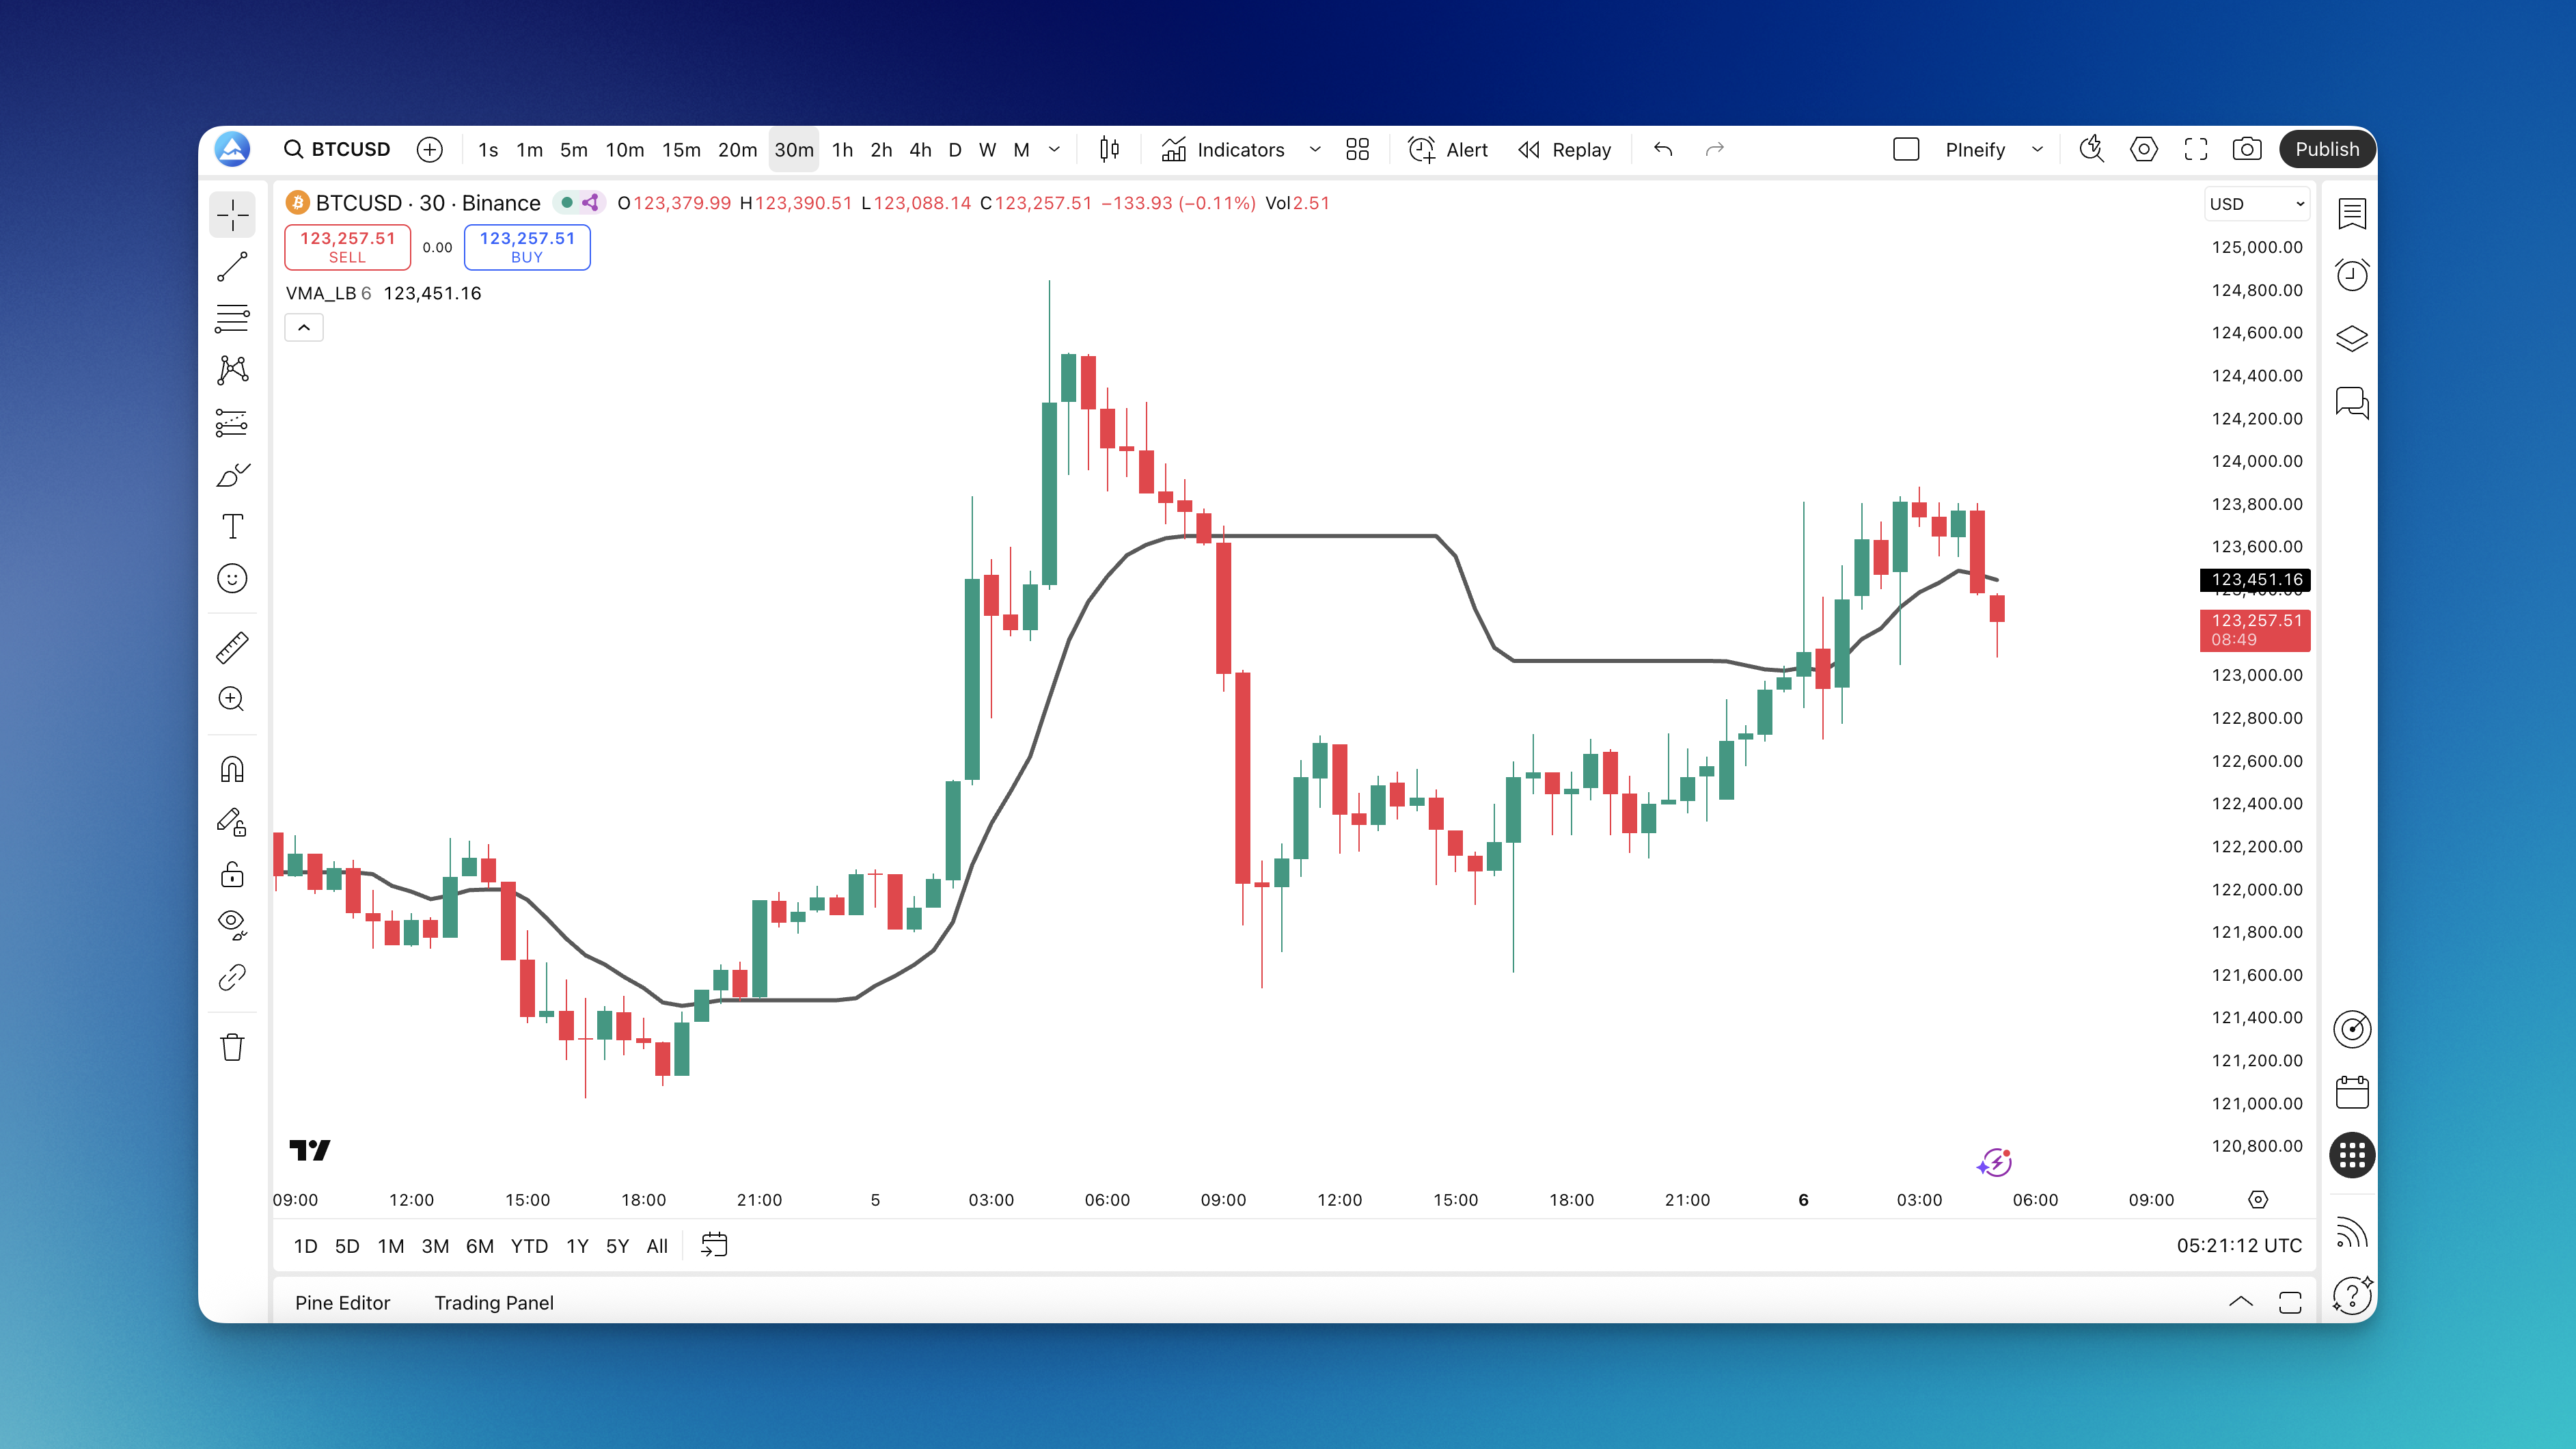Take a chart snapshot with camera icon

2246,149
